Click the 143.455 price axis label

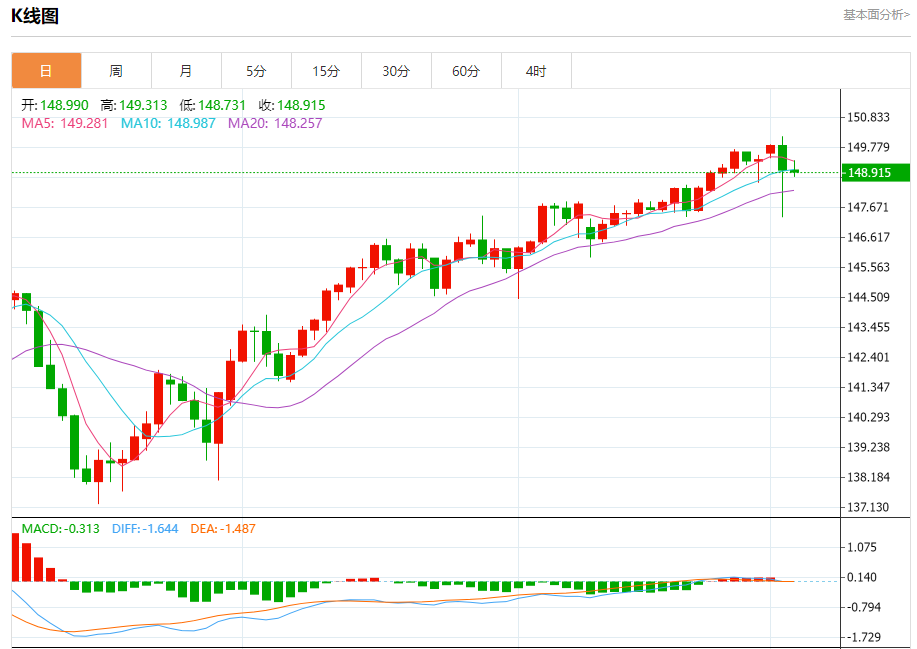(868, 327)
